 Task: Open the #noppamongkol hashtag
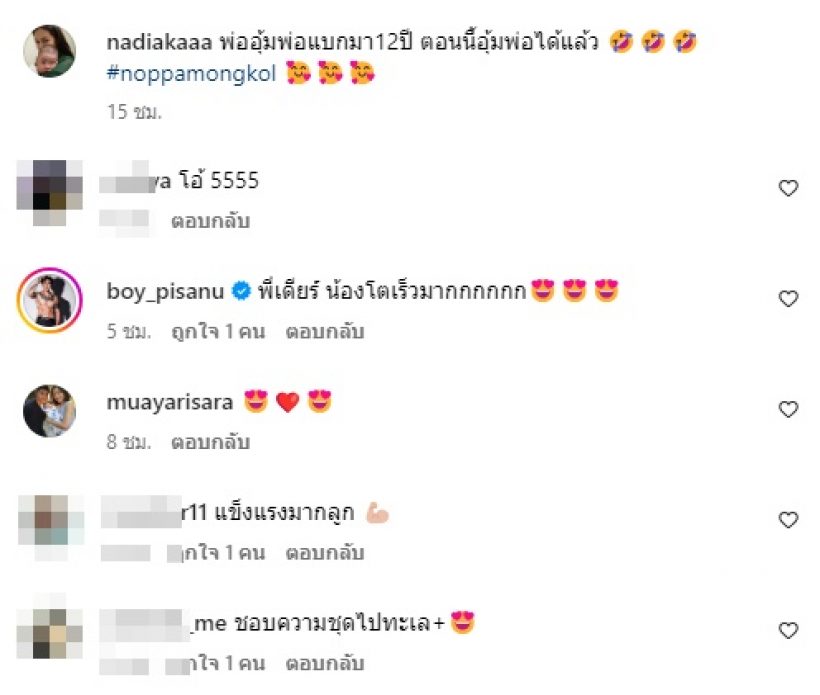191,73
